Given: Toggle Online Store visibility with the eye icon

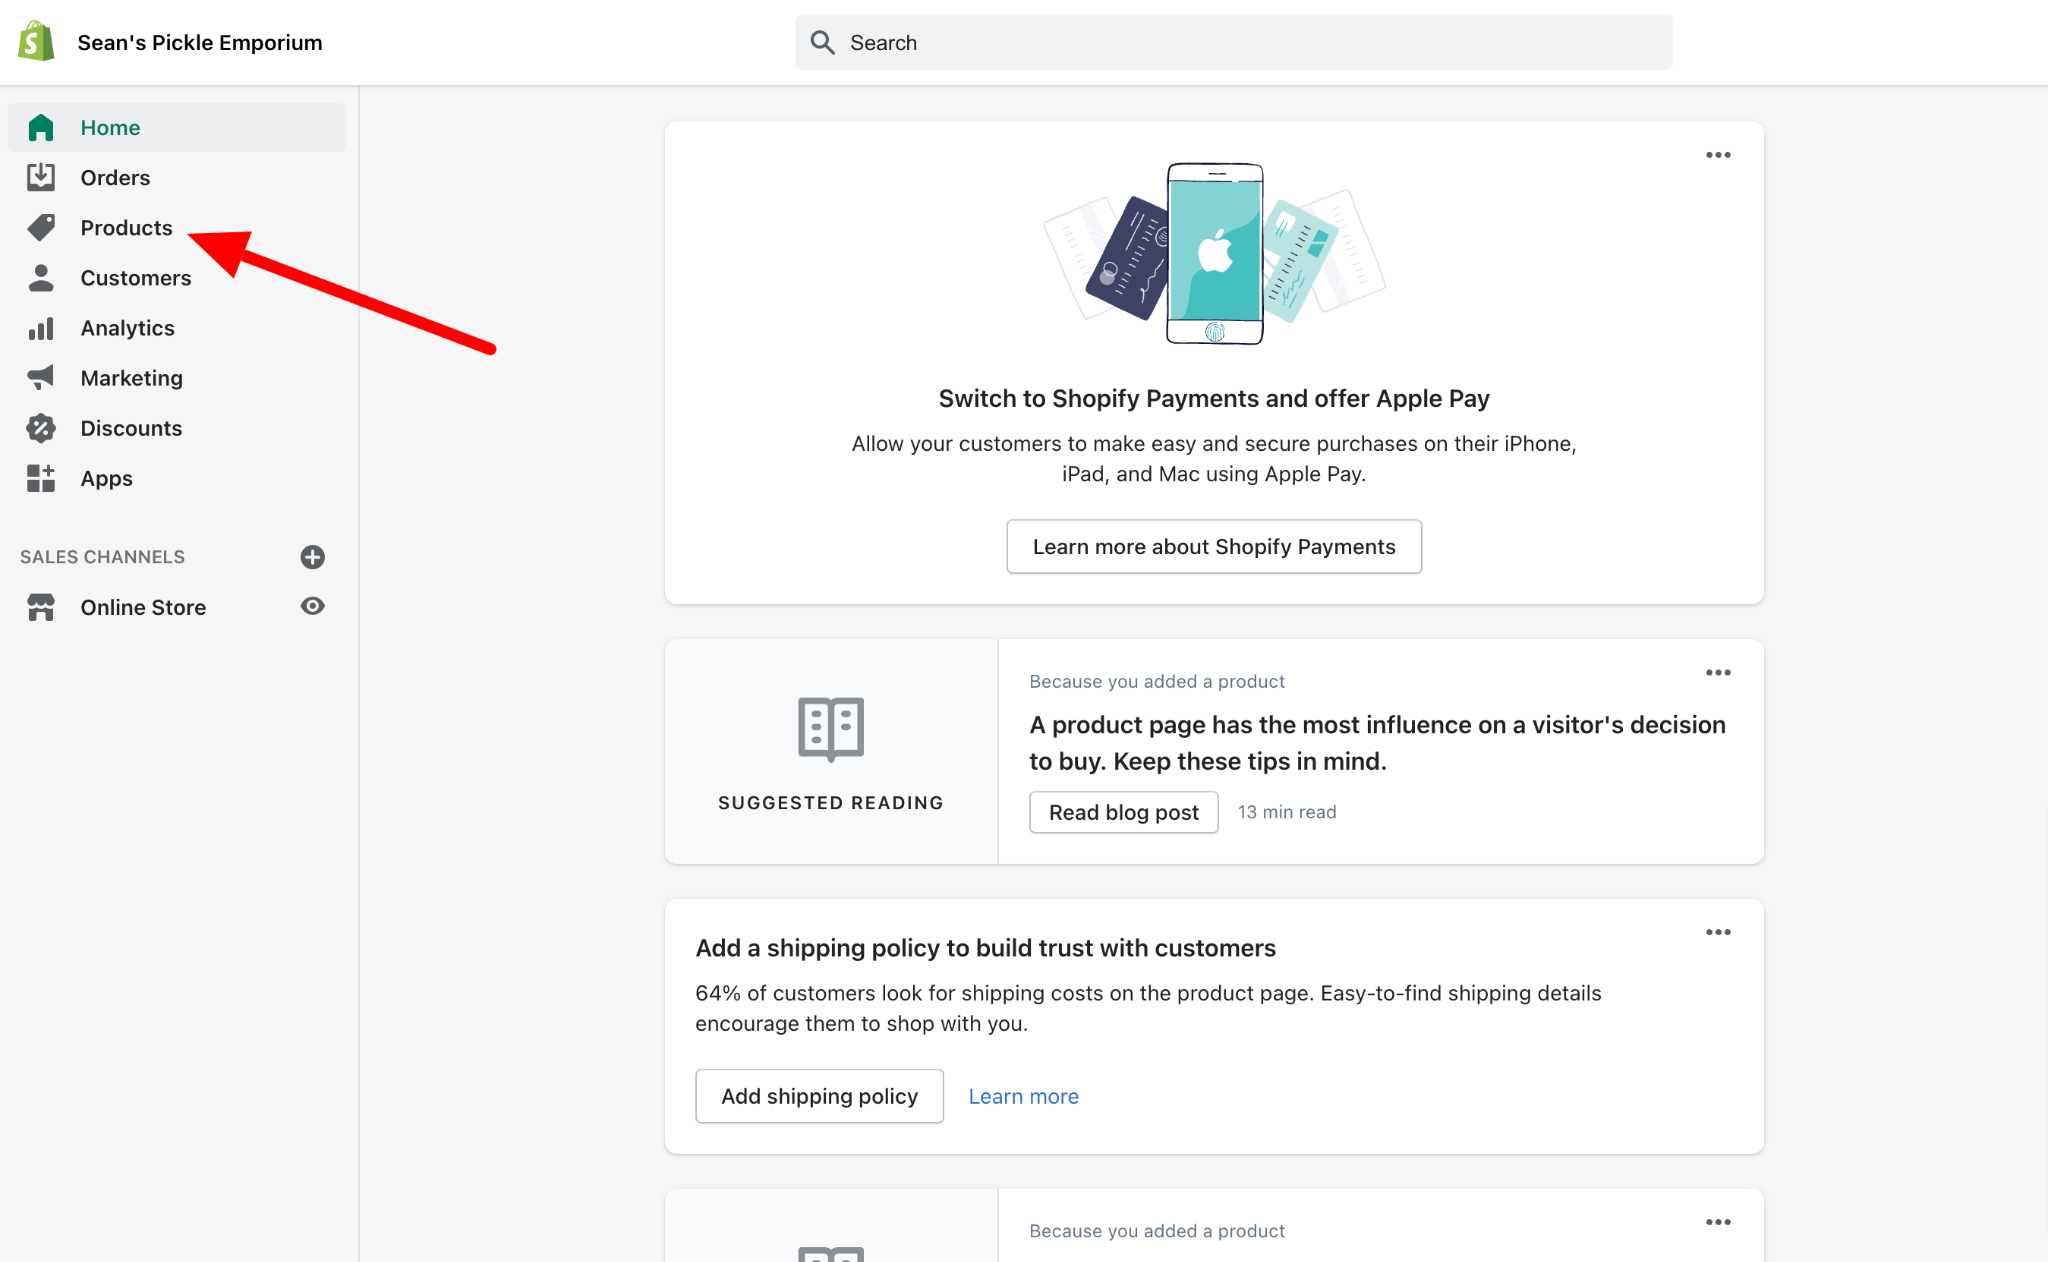Looking at the screenshot, I should pyautogui.click(x=313, y=606).
